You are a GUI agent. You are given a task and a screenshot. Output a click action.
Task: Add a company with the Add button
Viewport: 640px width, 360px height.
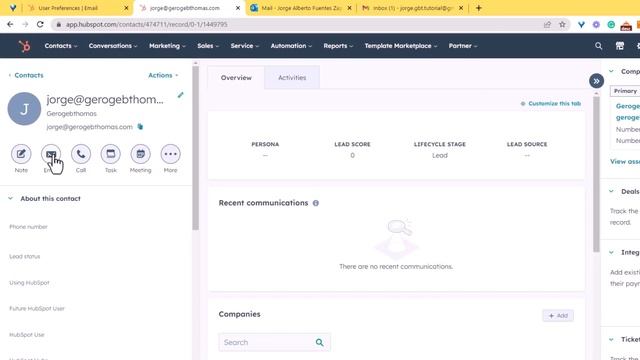click(x=558, y=316)
